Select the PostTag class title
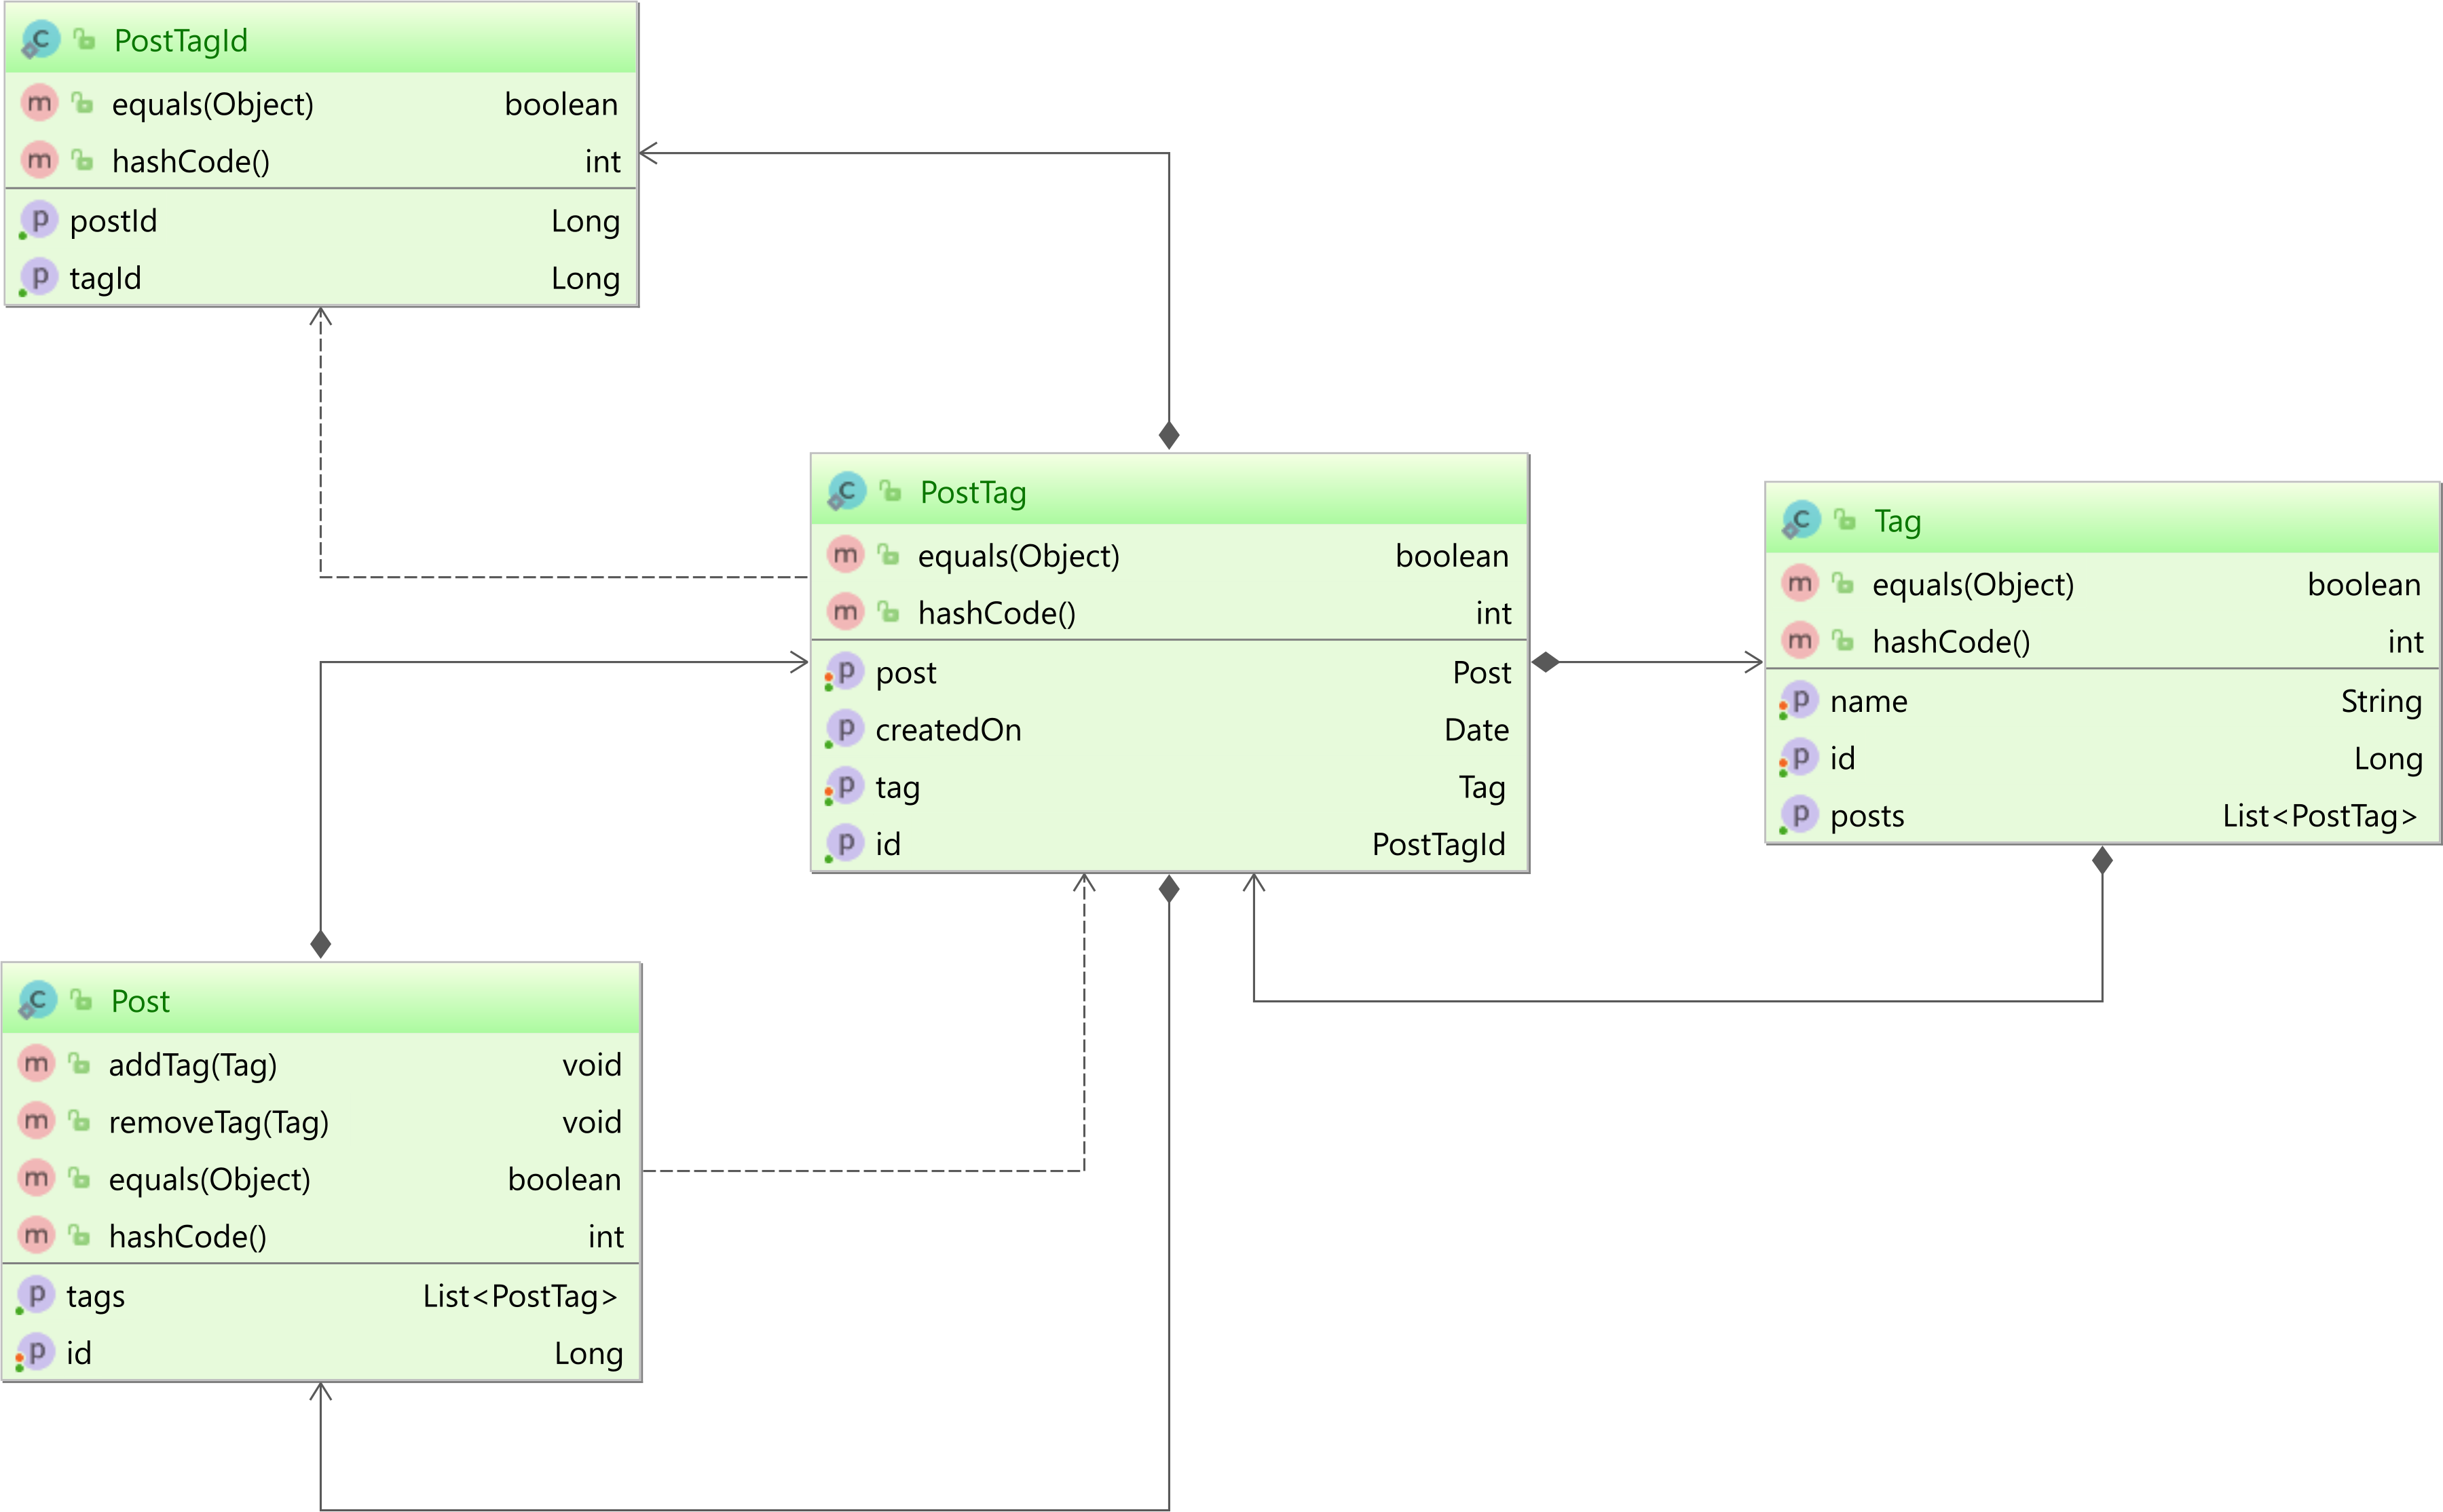The image size is (2443, 1512). point(973,492)
